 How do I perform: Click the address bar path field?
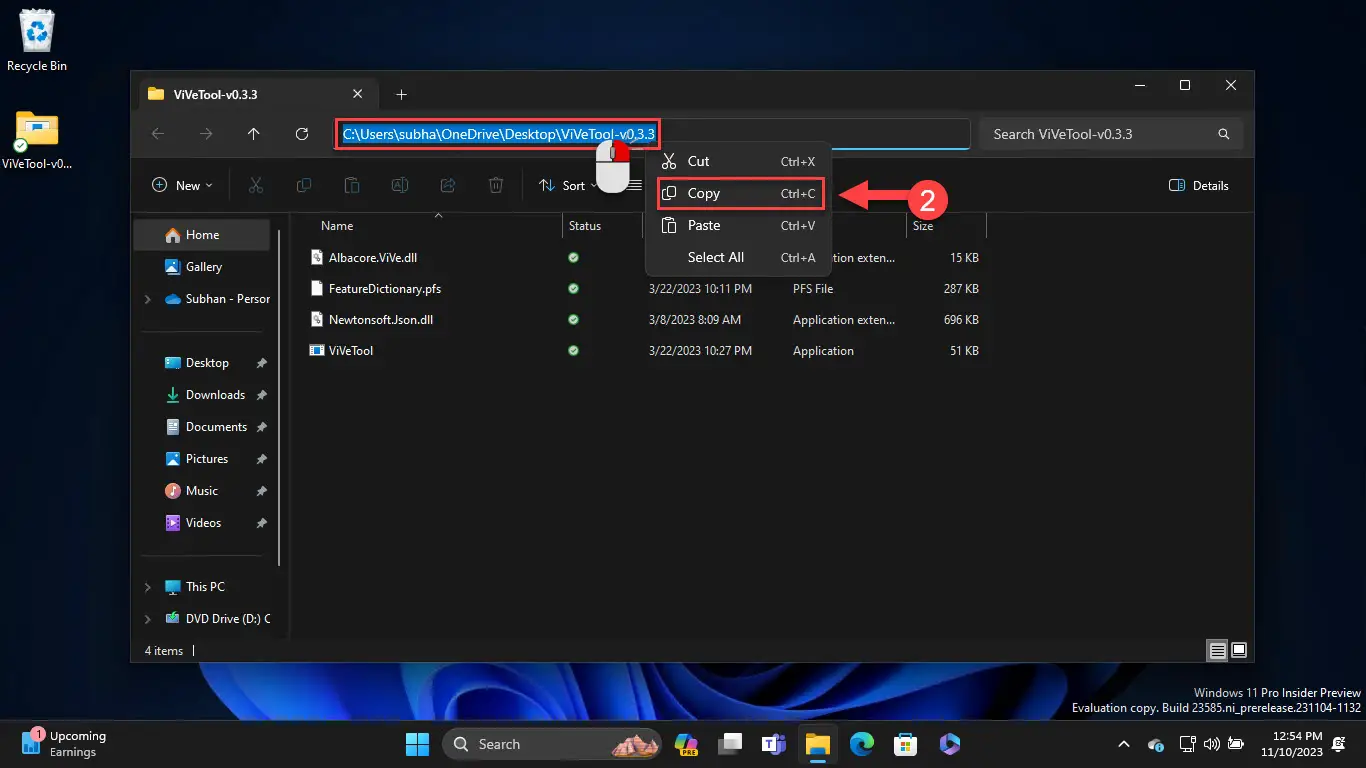point(652,134)
